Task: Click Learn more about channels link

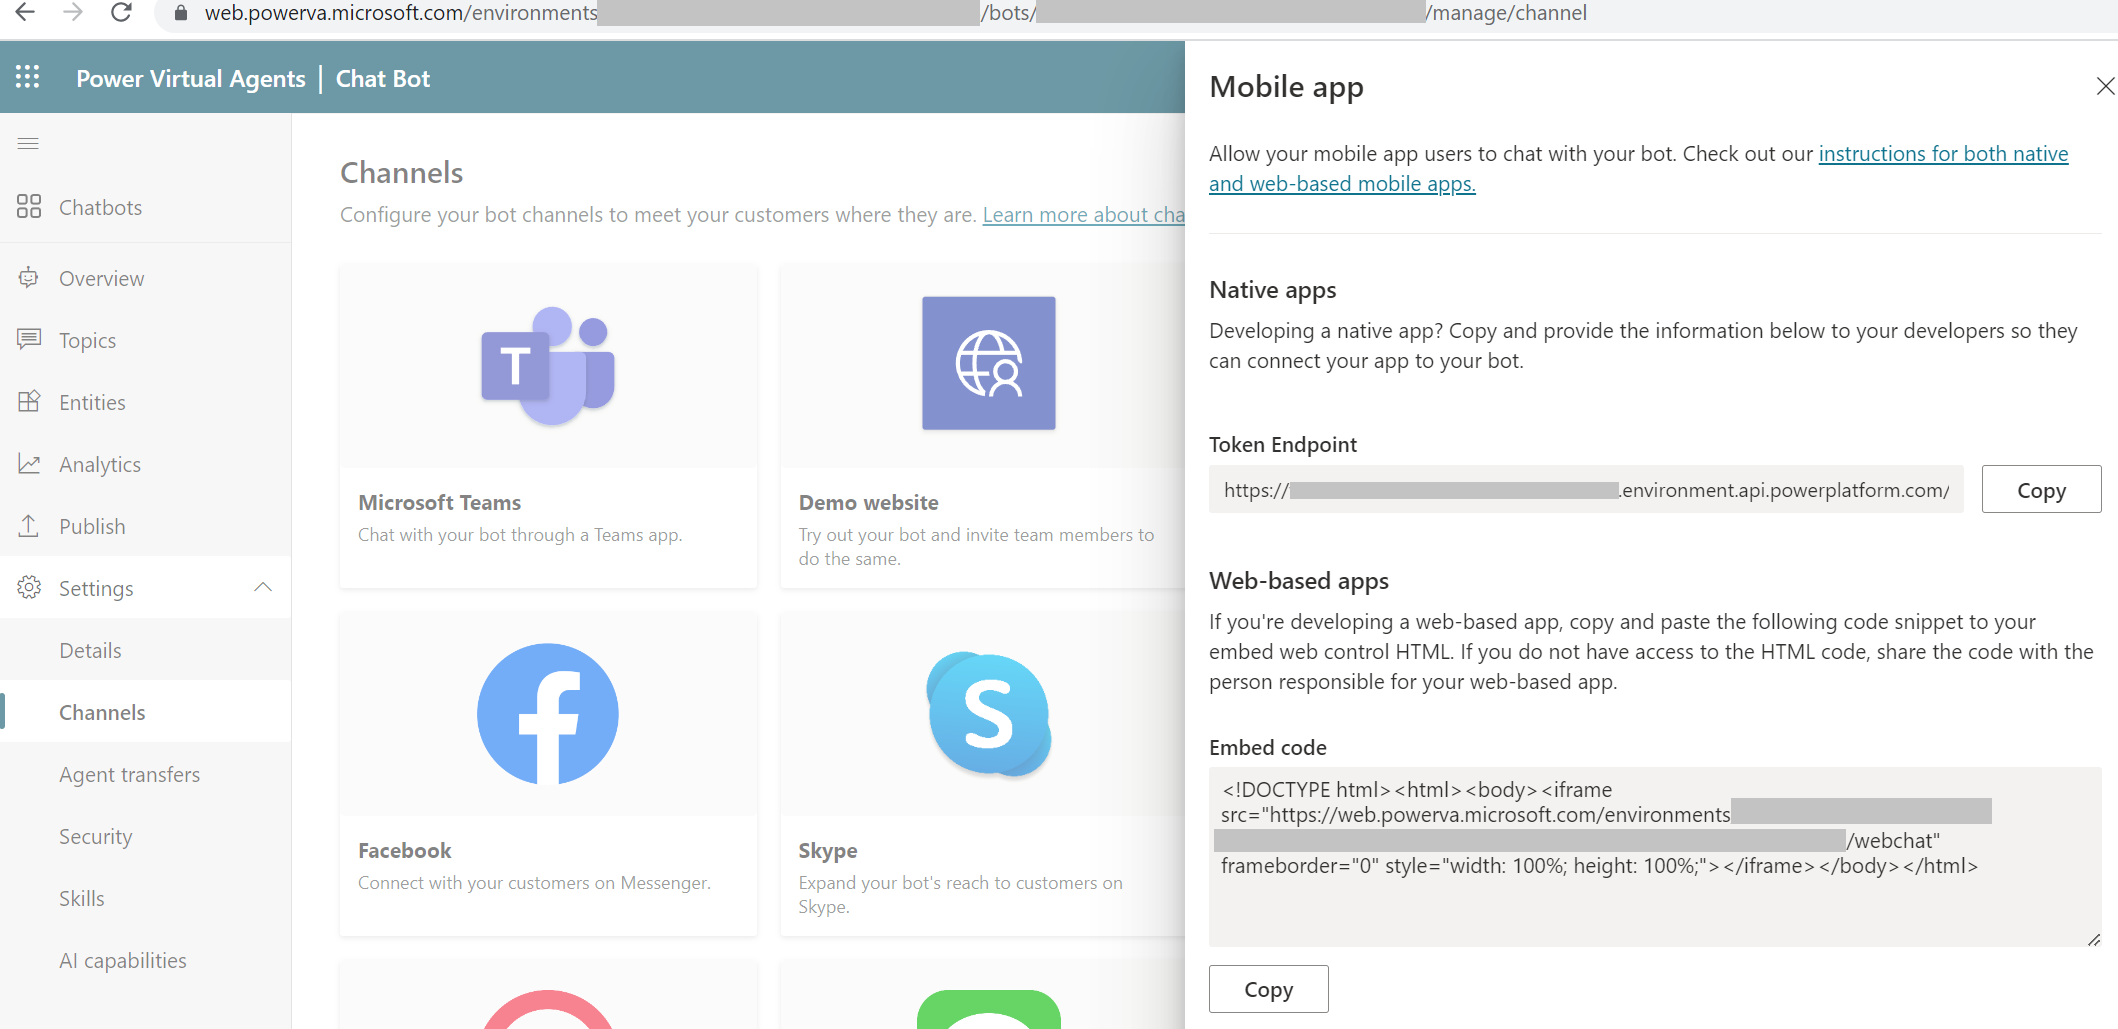Action: pyautogui.click(x=1085, y=214)
